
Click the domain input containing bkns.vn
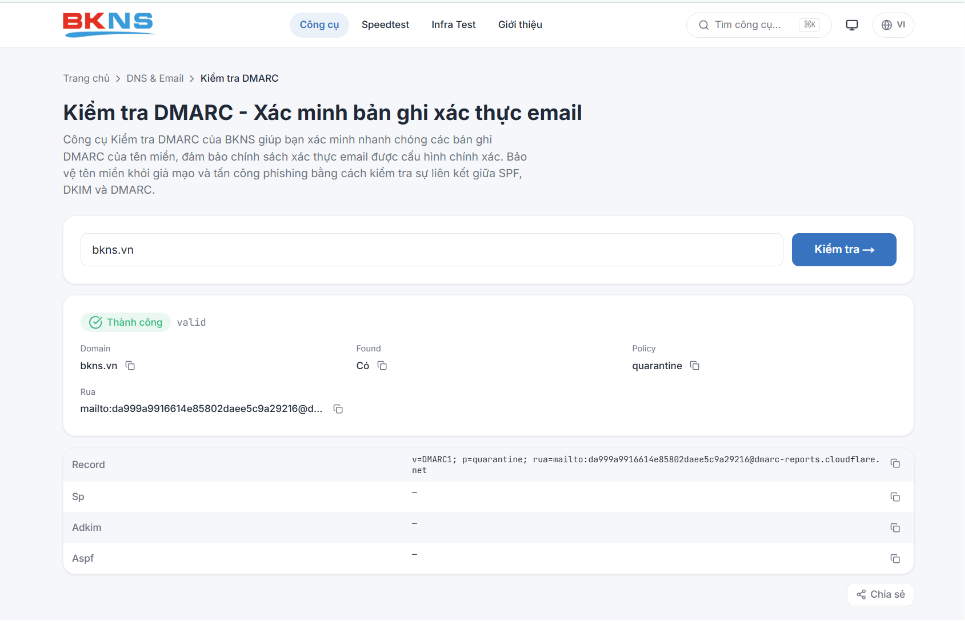pos(431,250)
